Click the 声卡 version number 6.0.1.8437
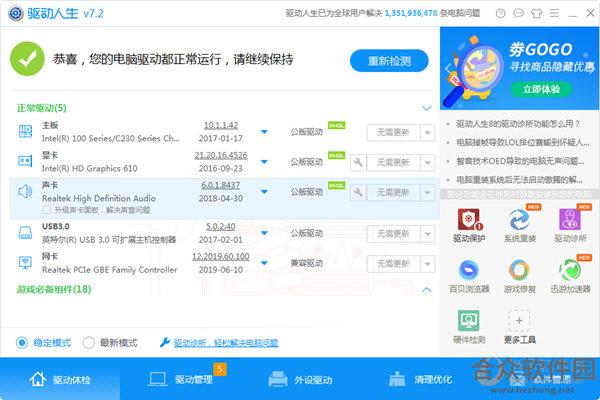 221,185
